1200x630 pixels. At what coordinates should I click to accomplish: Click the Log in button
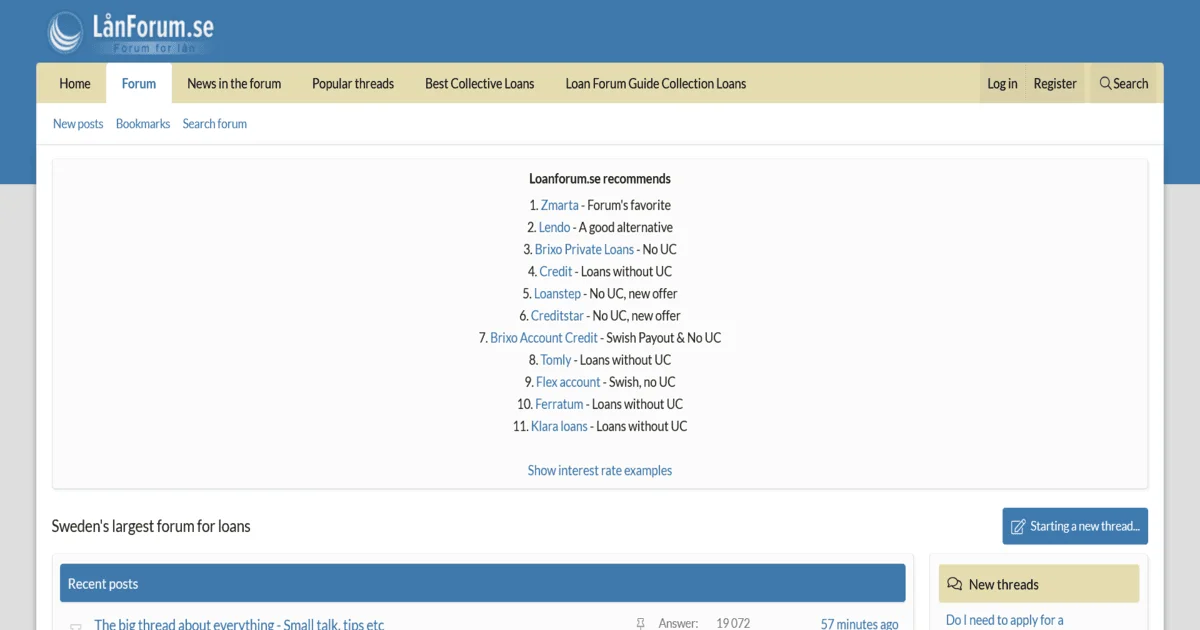point(1002,84)
